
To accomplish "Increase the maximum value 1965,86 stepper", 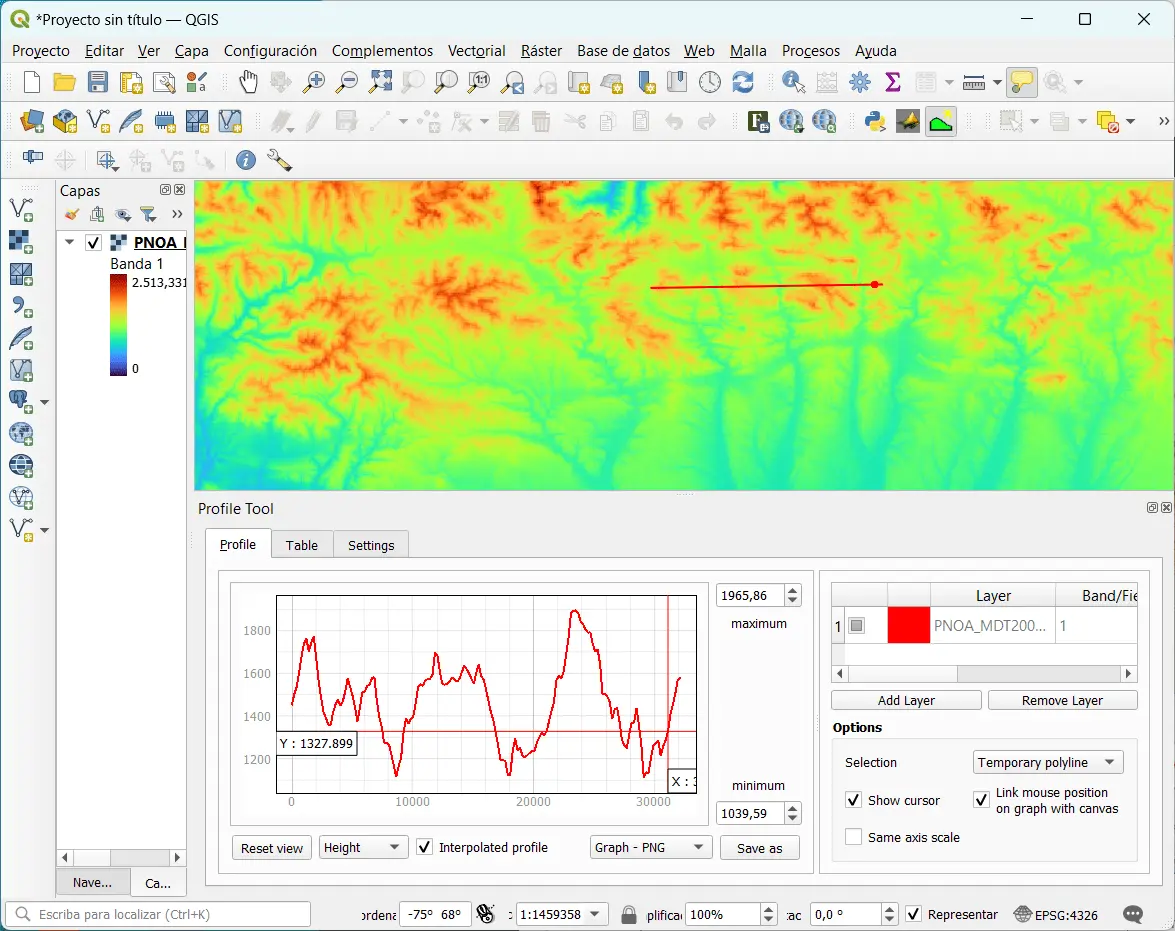I will point(793,591).
